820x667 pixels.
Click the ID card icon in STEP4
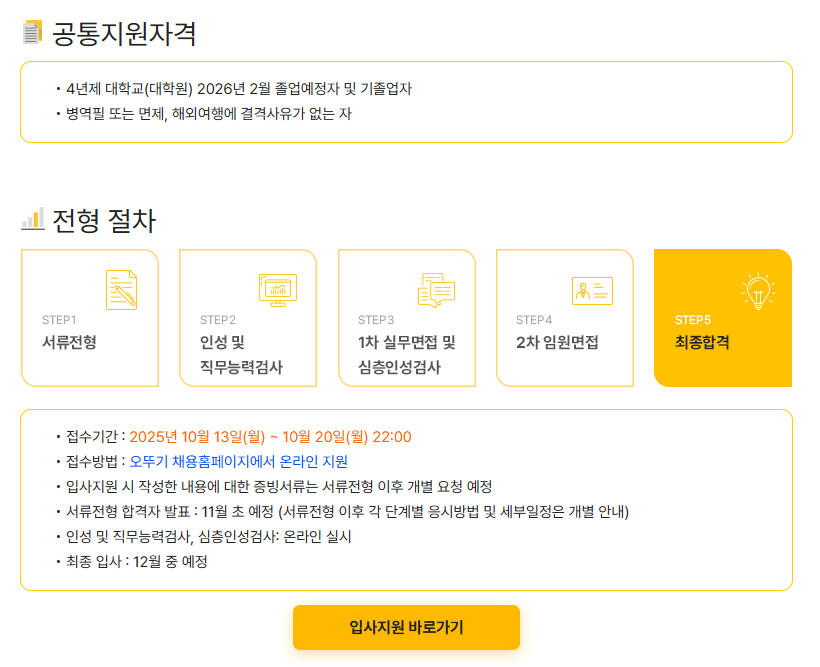click(x=593, y=291)
